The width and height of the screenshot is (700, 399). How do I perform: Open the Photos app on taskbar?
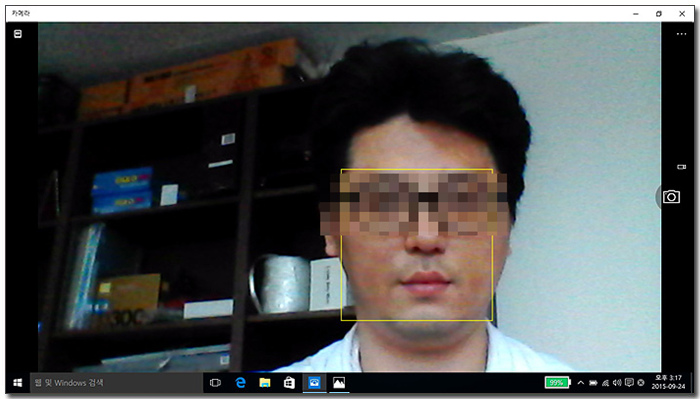tap(339, 383)
